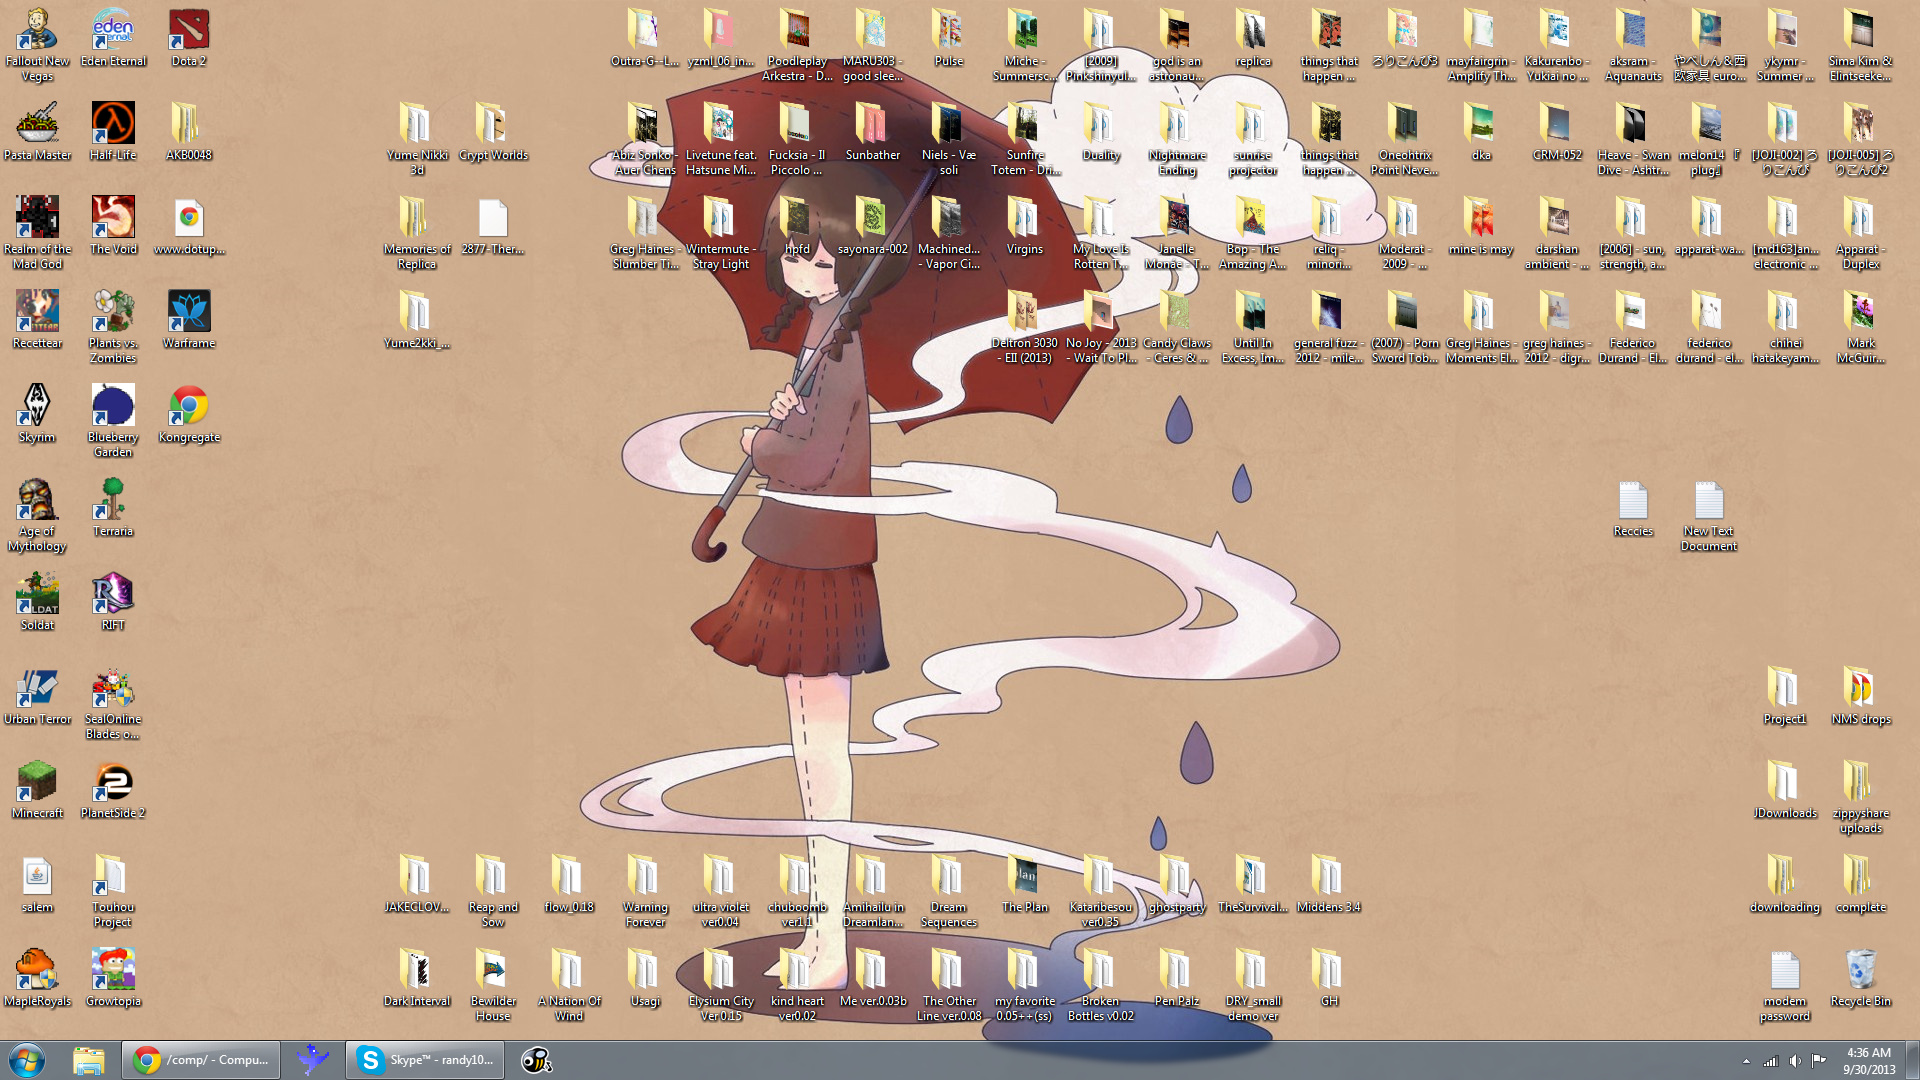Select Age of Mythology icon

pyautogui.click(x=37, y=515)
